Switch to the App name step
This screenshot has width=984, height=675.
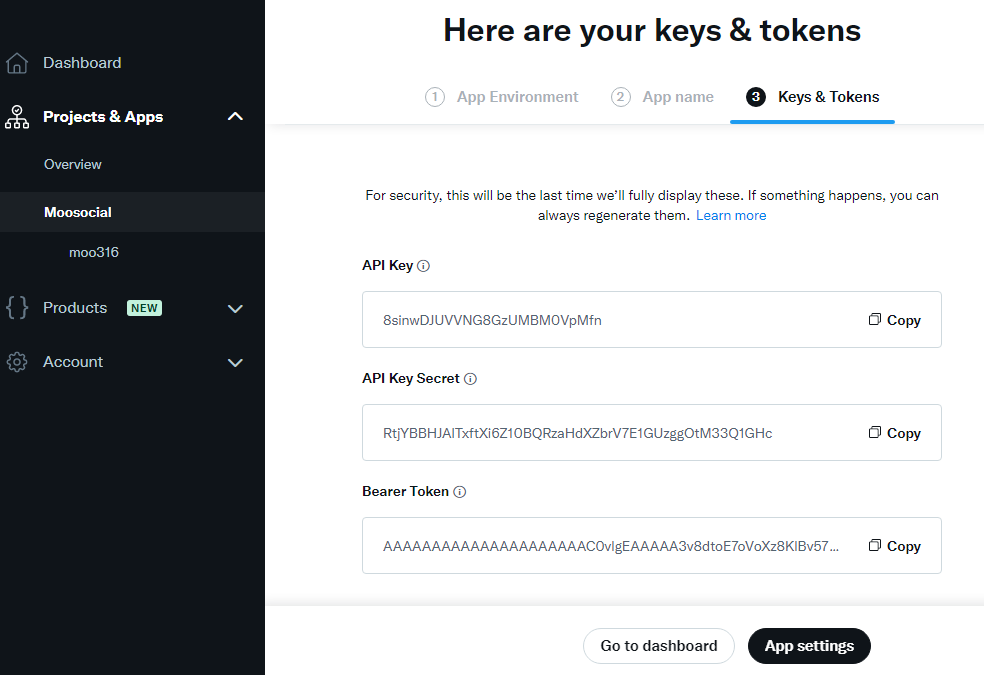(662, 97)
